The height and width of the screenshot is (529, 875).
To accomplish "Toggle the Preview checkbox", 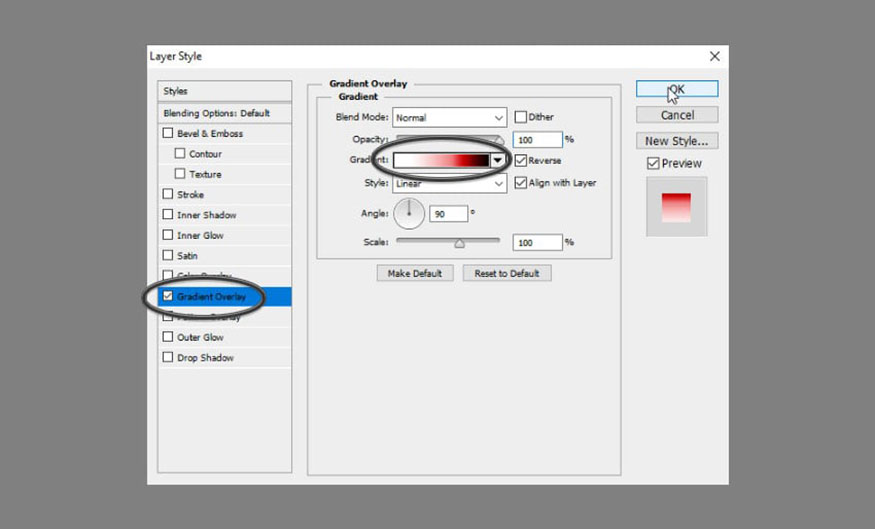I will point(653,163).
